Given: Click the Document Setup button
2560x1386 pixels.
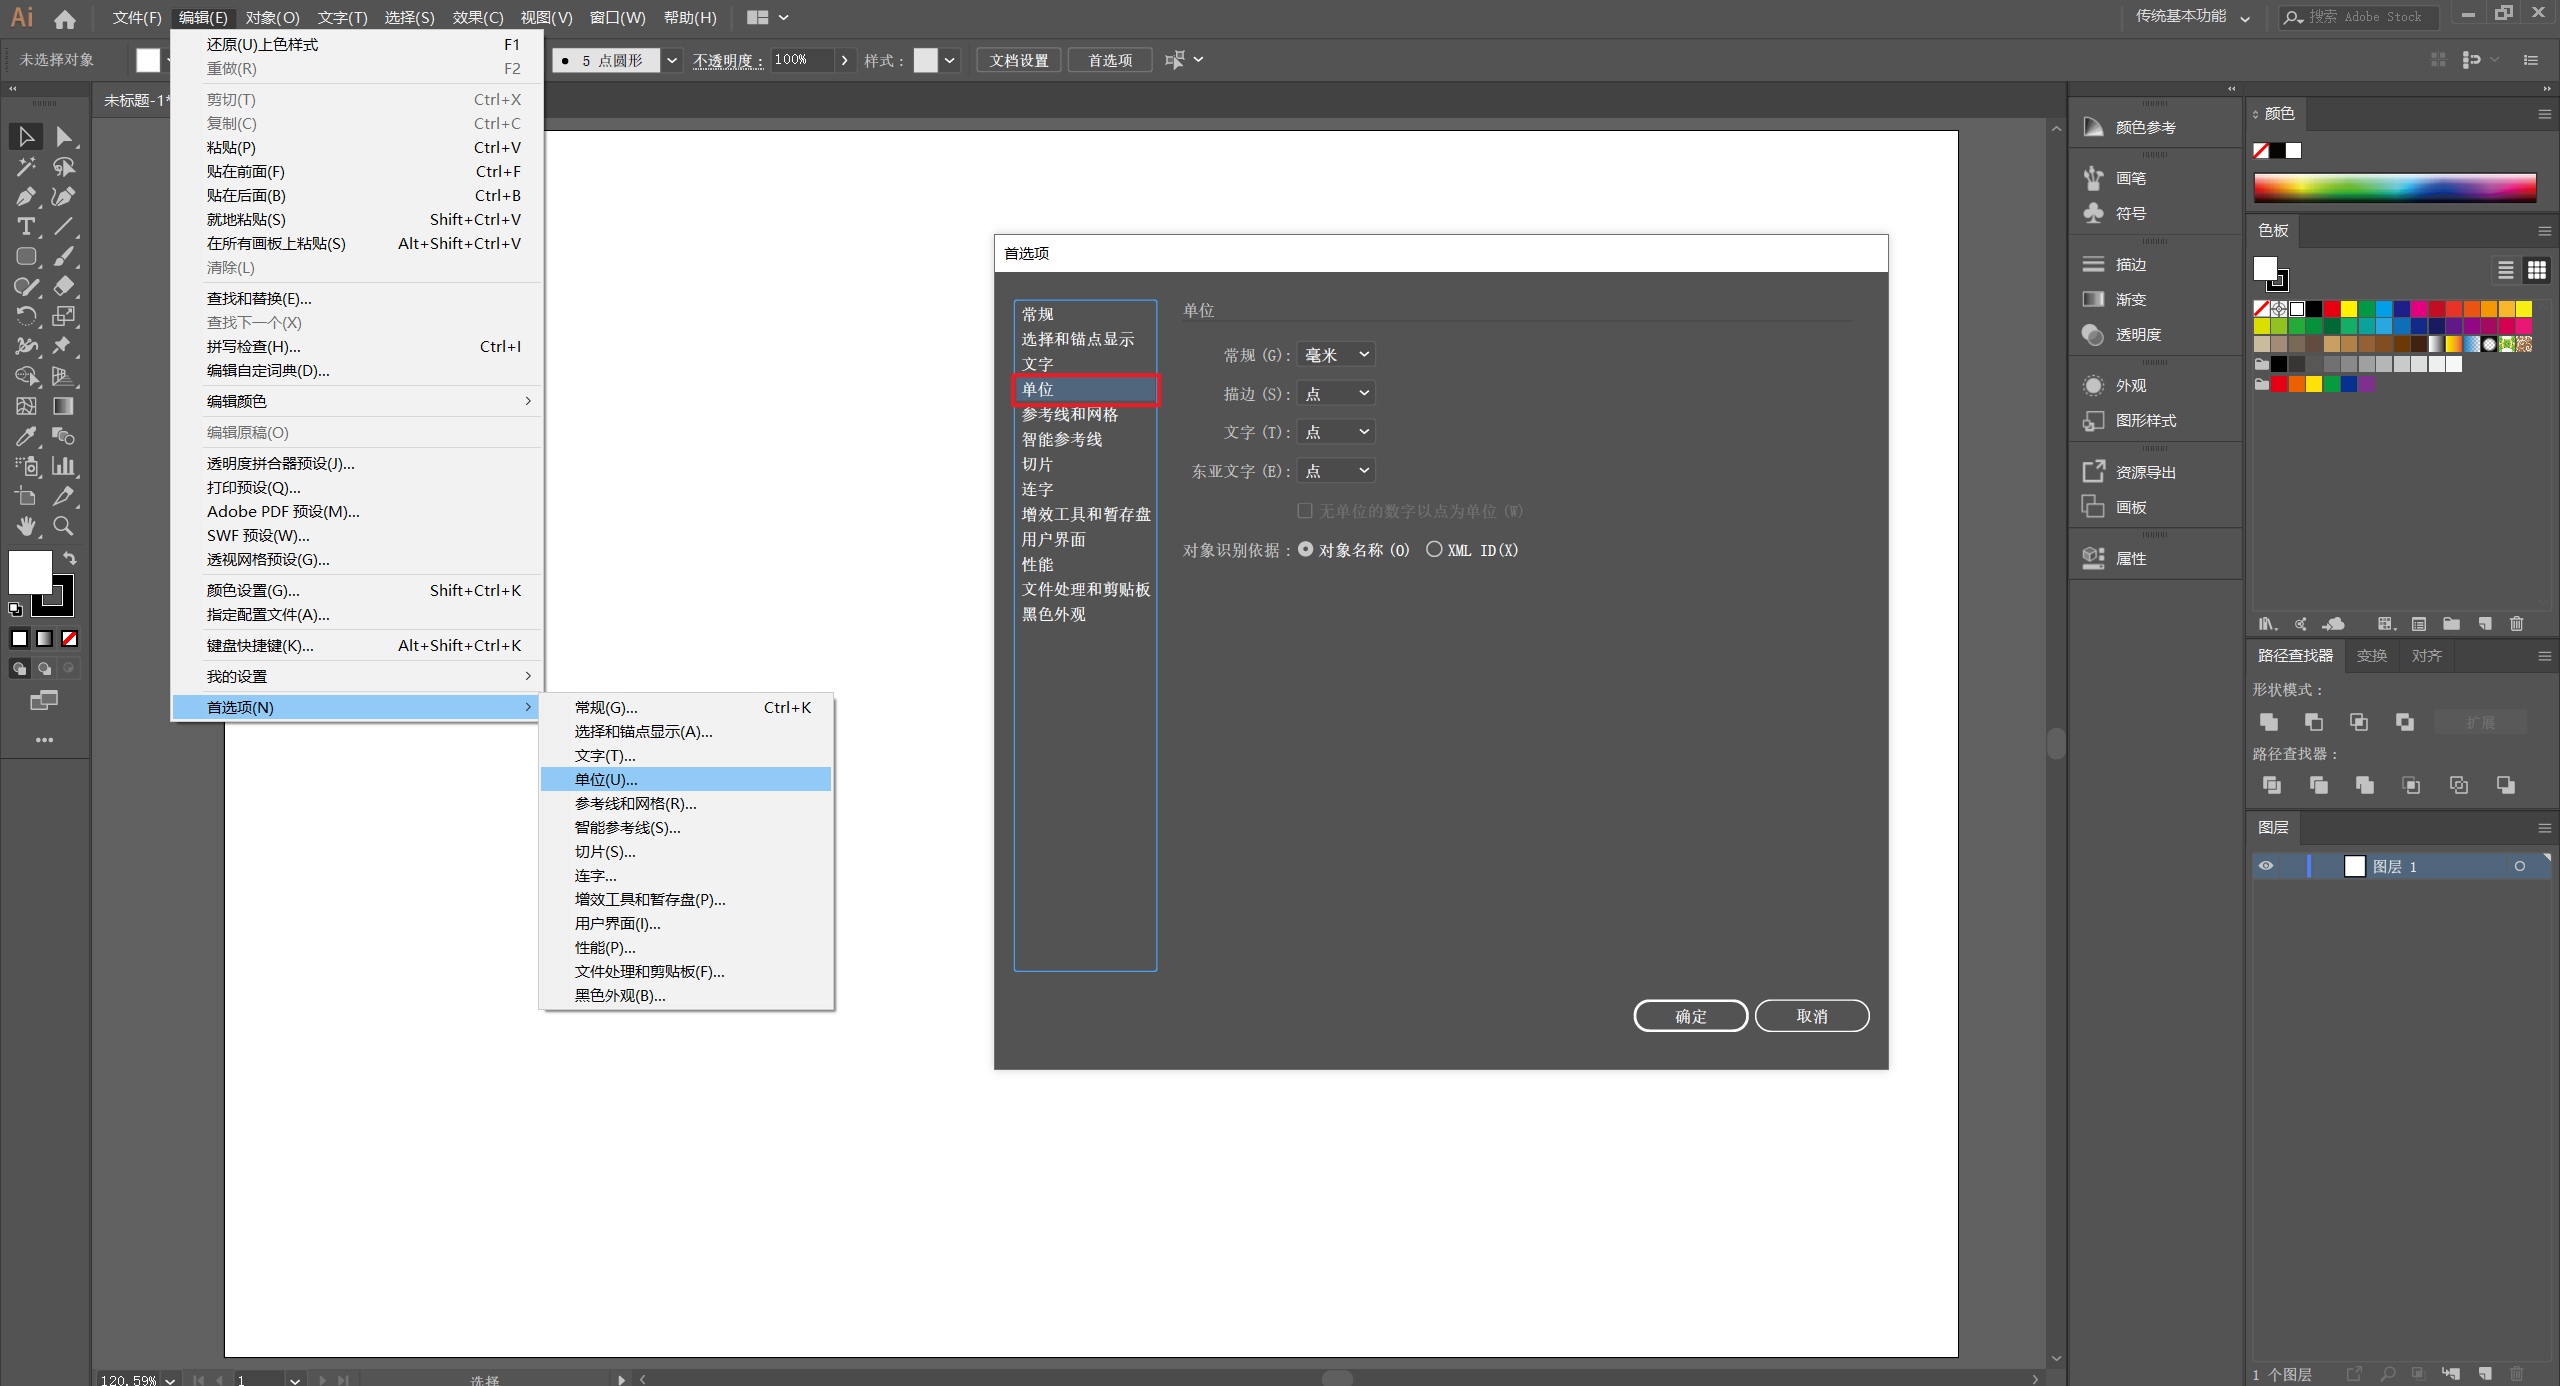Looking at the screenshot, I should (x=1018, y=60).
